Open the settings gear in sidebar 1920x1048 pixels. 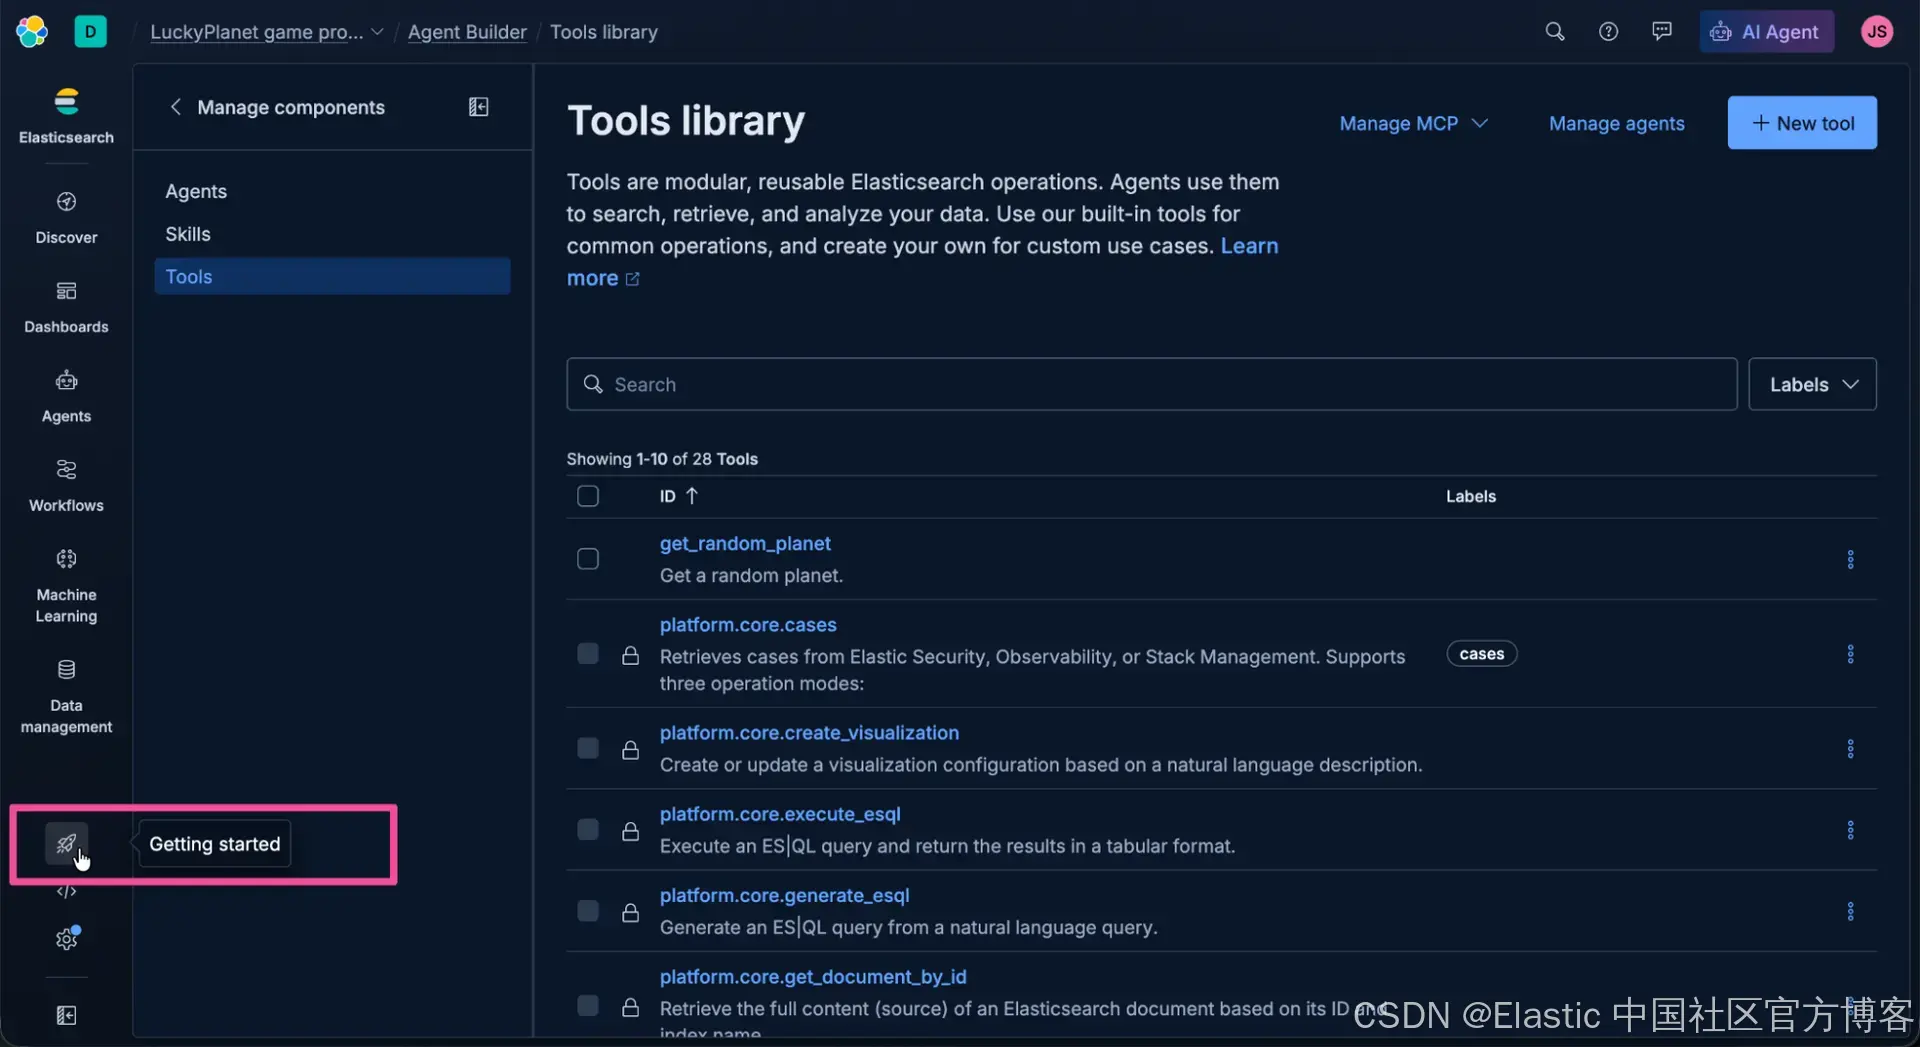click(x=66, y=939)
